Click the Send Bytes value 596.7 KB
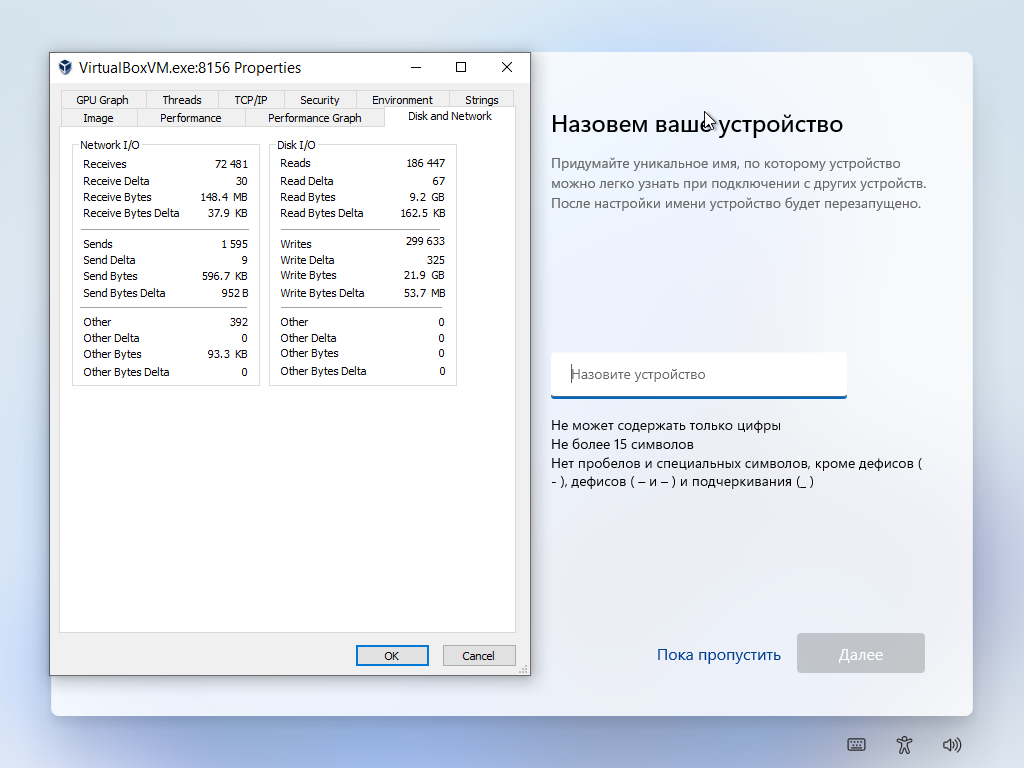Screen dimensions: 1024x768 tap(225, 276)
